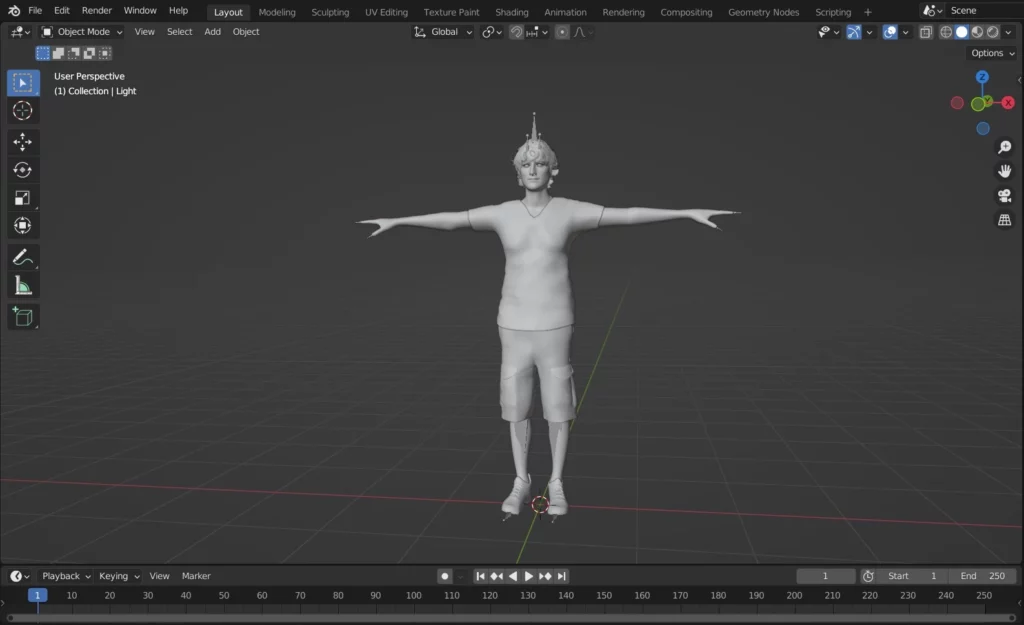Screen dimensions: 1024x625
Task: Switch viewport shading to material preview
Action: click(x=977, y=32)
